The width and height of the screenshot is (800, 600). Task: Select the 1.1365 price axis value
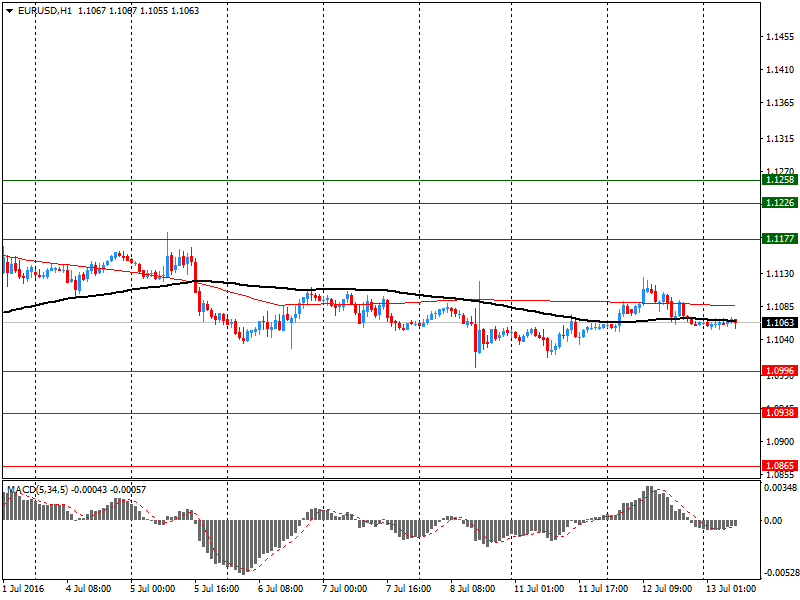tap(780, 103)
